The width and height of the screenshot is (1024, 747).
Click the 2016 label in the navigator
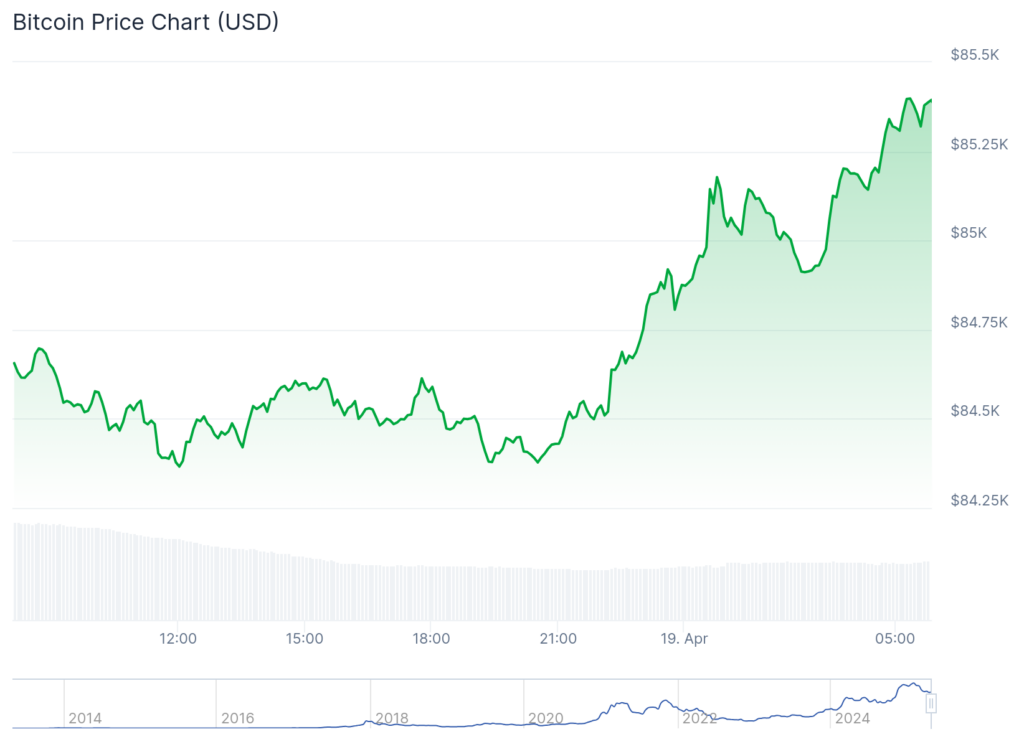click(238, 718)
